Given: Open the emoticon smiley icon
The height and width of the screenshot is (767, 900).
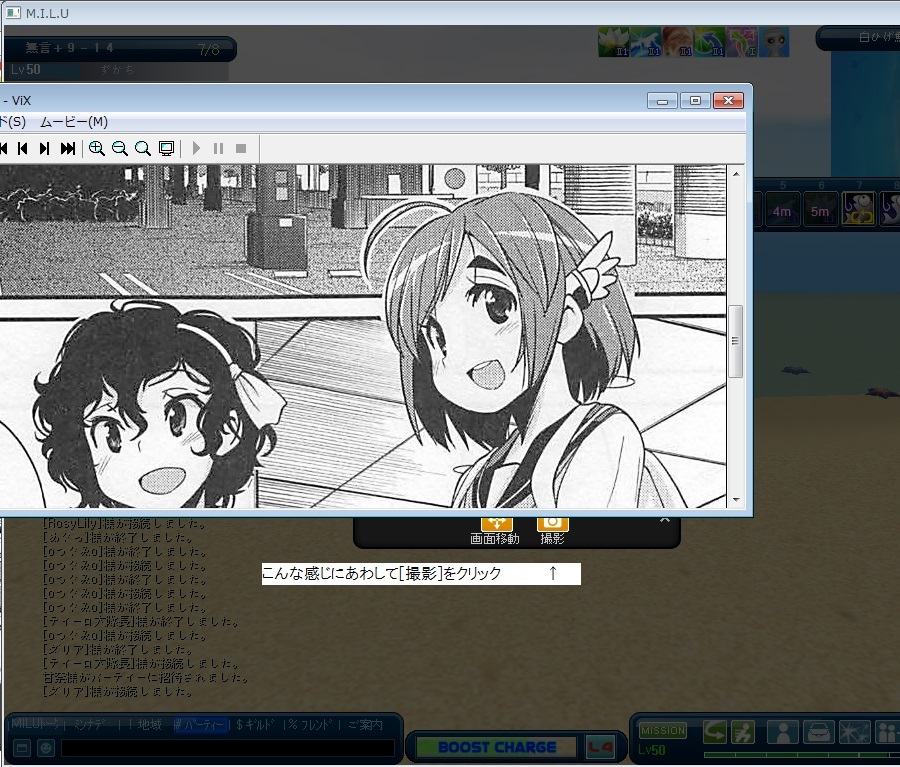Looking at the screenshot, I should point(46,748).
